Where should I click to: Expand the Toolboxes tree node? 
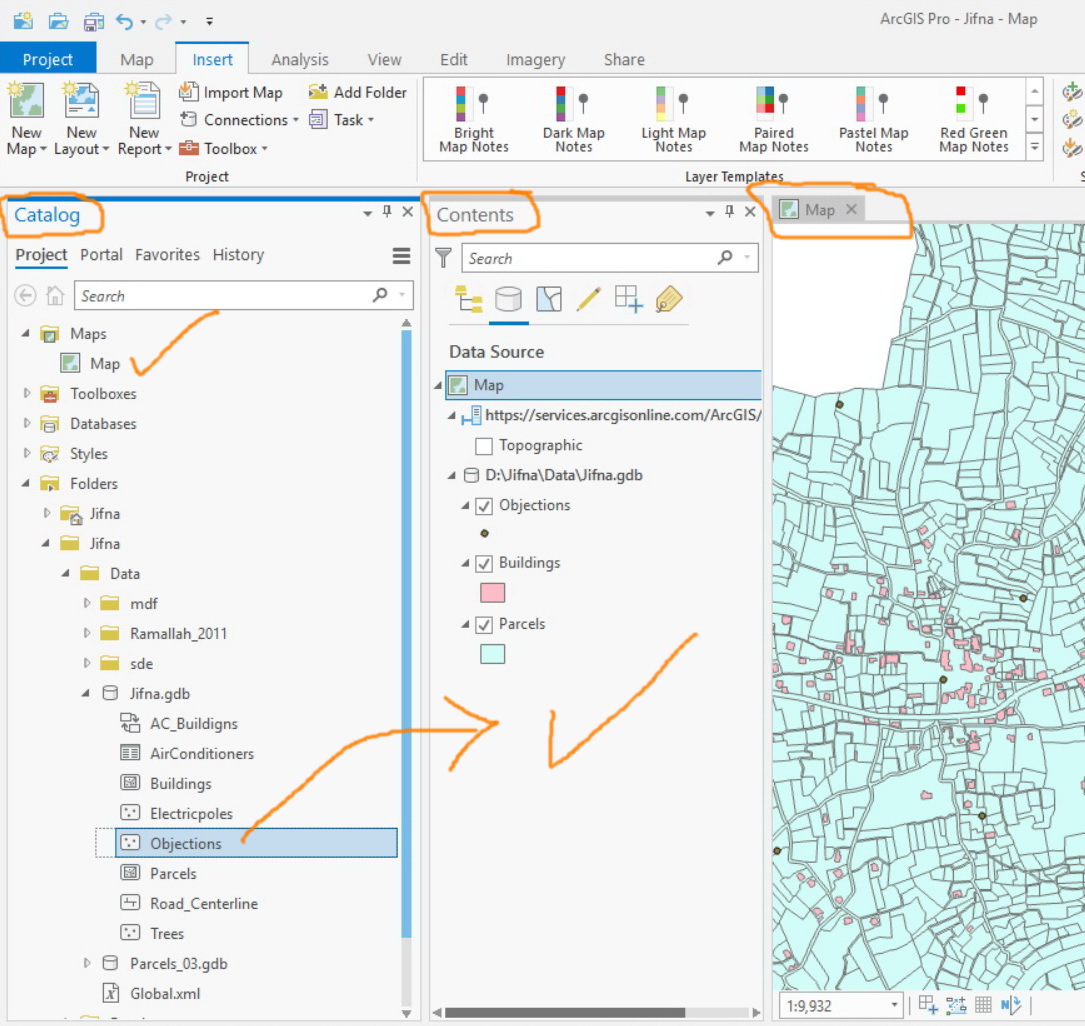(26, 393)
